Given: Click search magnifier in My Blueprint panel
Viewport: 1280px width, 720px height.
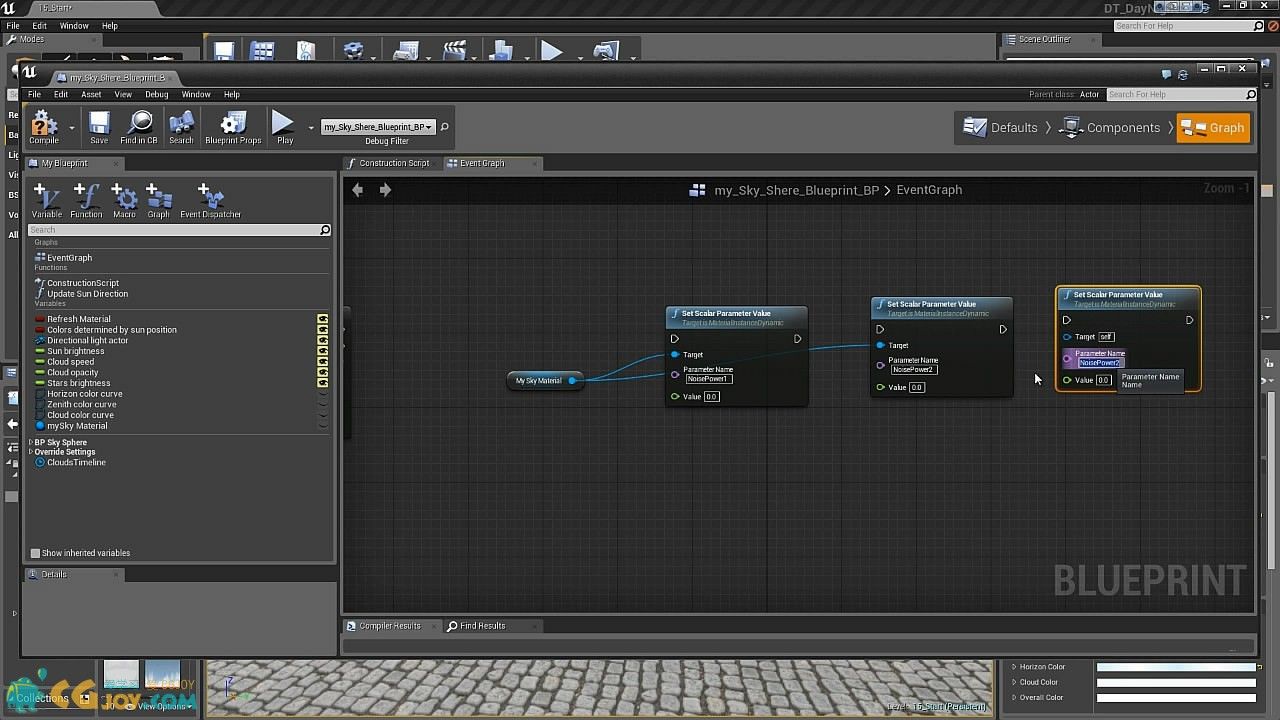Looking at the screenshot, I should tap(325, 230).
